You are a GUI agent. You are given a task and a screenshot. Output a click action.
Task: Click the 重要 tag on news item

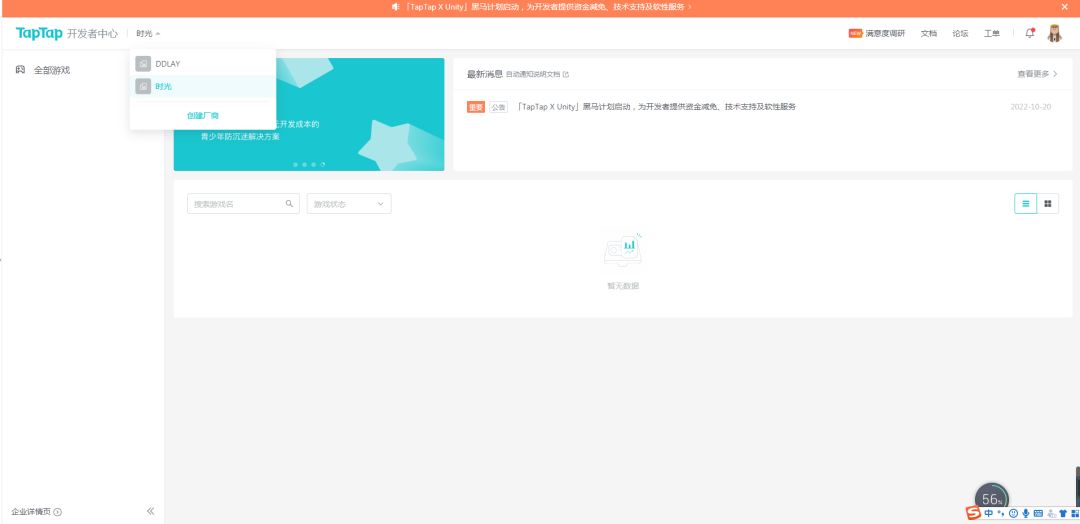tap(475, 107)
